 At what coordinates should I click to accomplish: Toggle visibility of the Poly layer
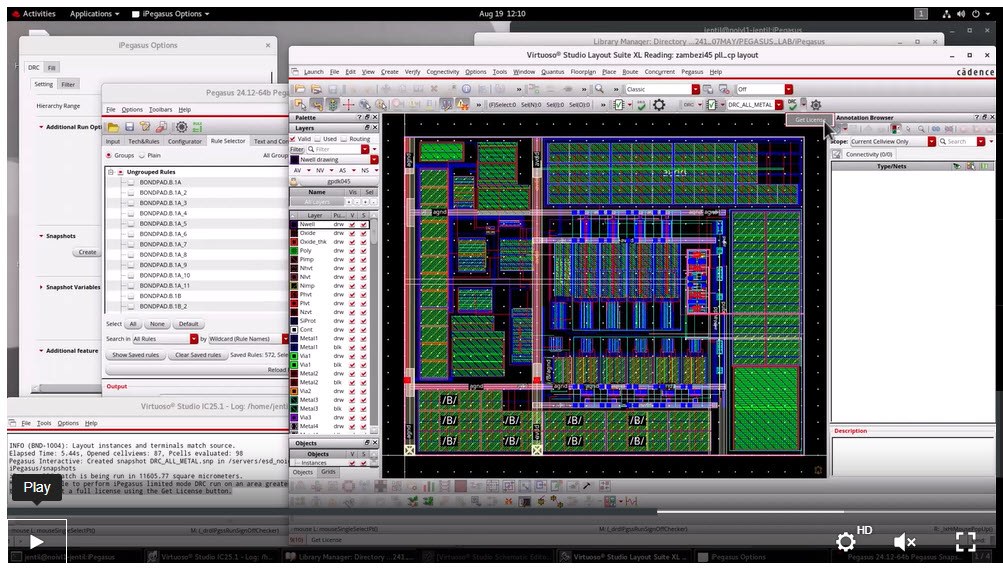click(353, 250)
